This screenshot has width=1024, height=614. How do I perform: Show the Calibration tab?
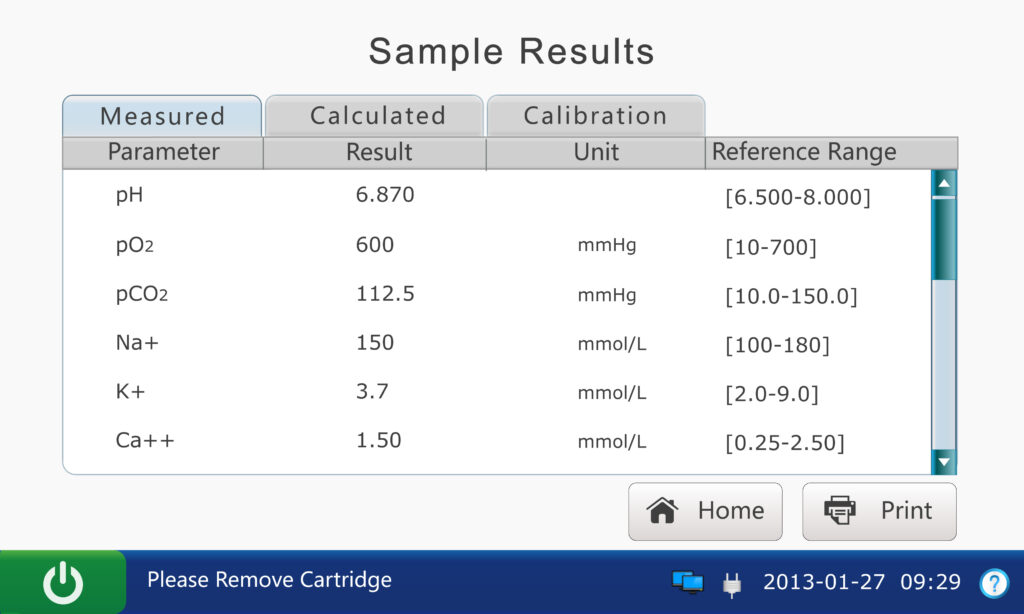point(595,116)
